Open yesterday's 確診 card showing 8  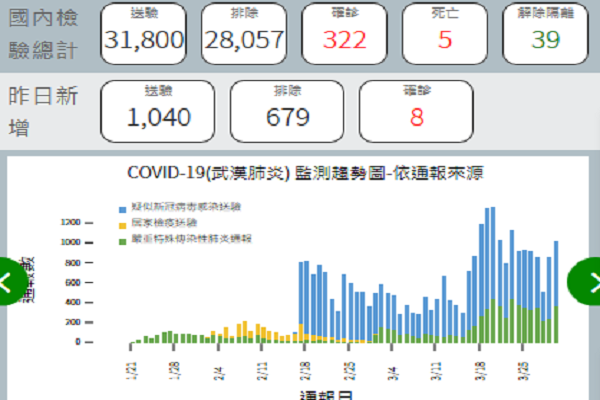pos(416,110)
